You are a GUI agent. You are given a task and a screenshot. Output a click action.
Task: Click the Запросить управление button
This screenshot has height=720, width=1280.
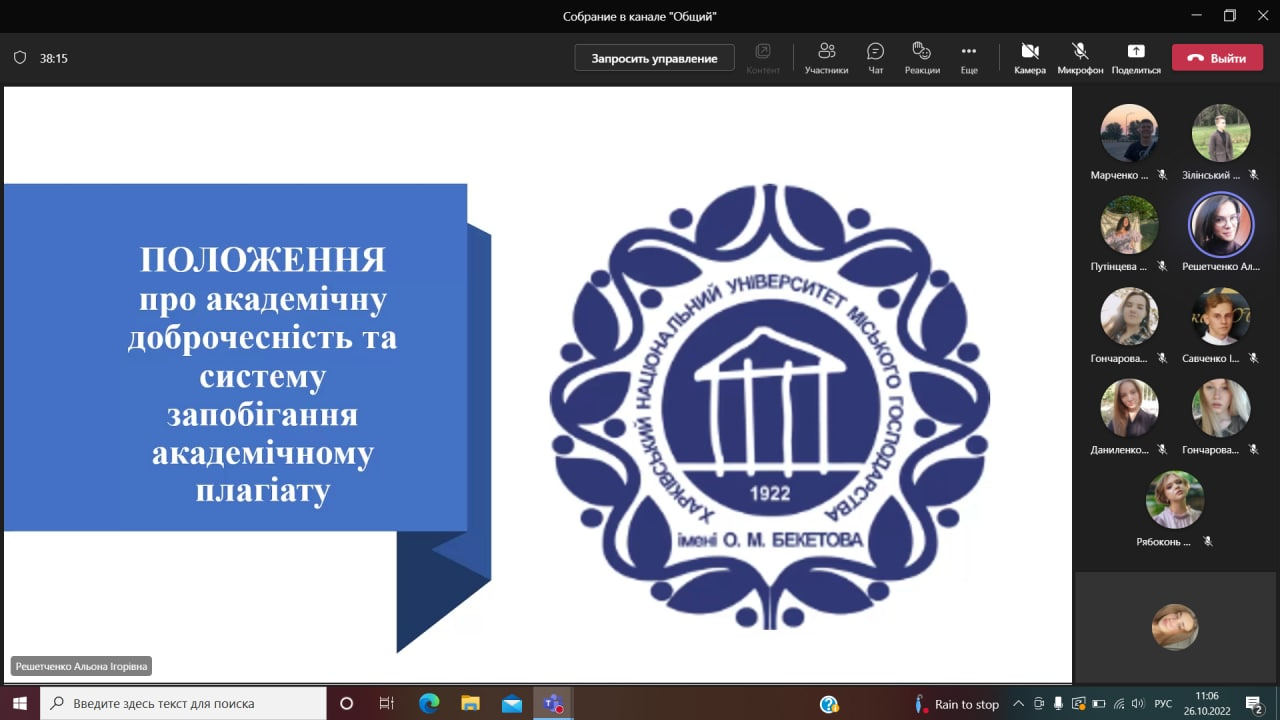(654, 58)
